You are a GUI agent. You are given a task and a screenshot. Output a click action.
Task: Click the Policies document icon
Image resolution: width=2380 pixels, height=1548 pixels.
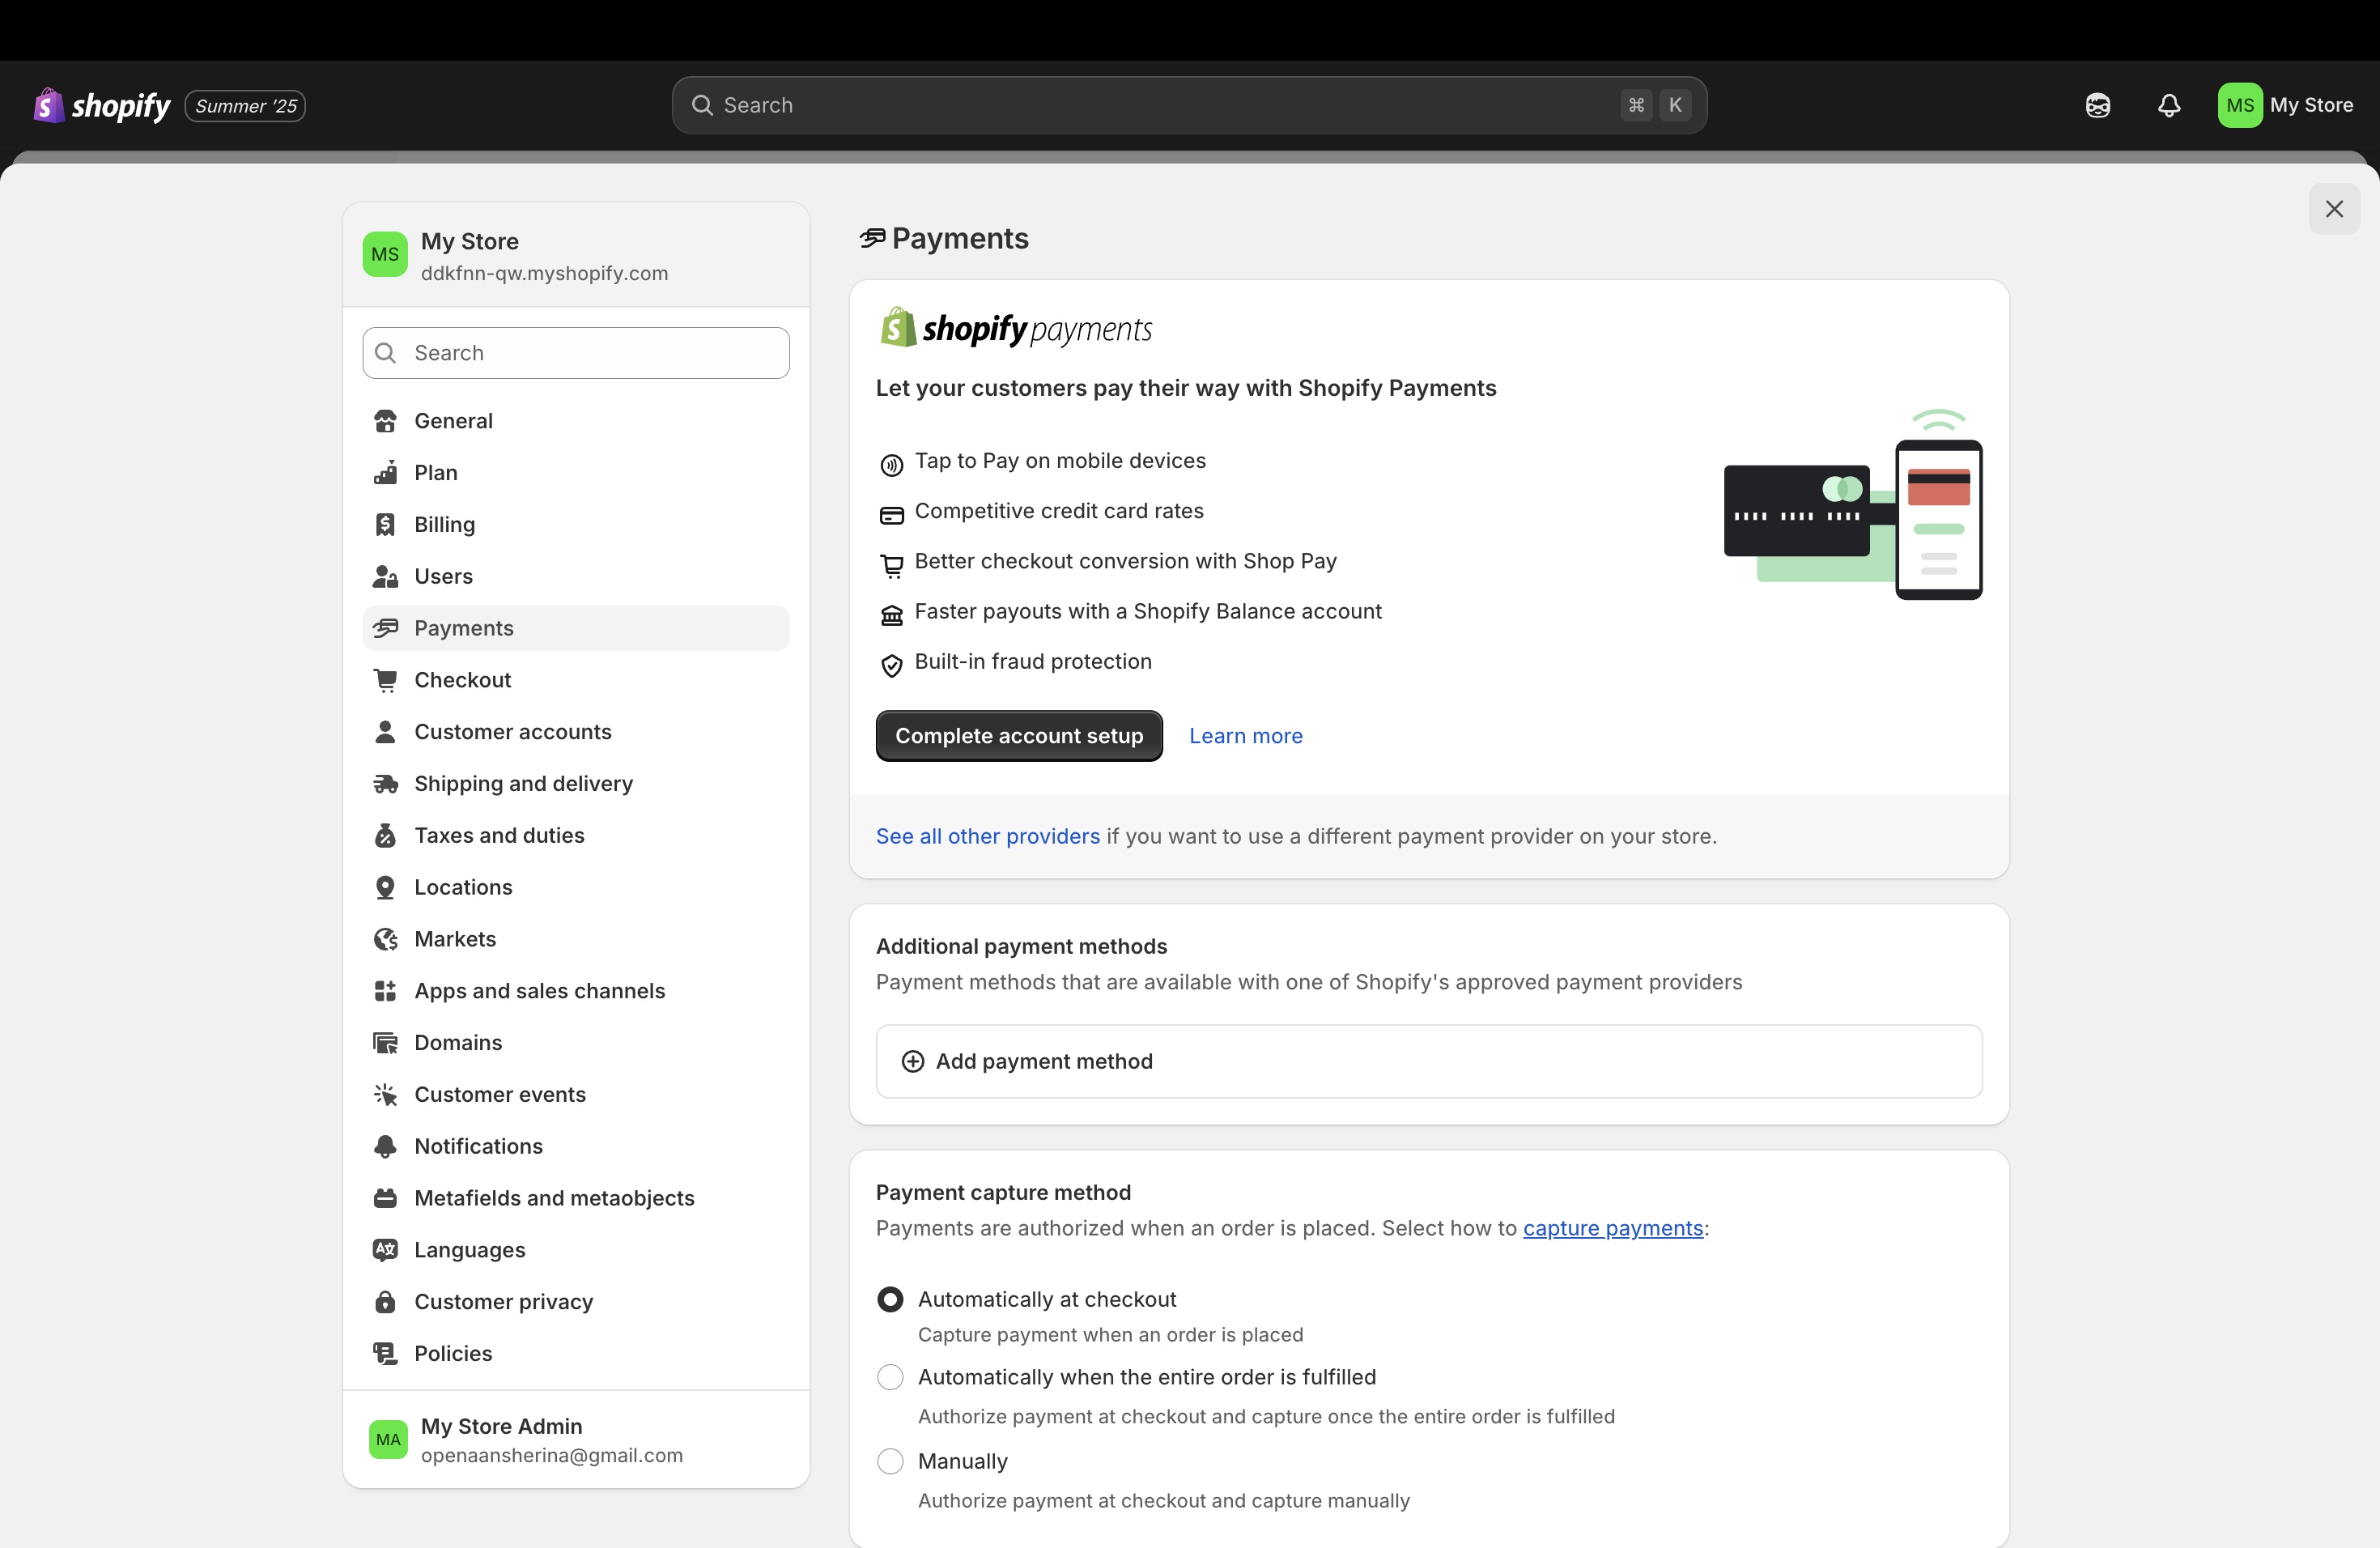[385, 1354]
